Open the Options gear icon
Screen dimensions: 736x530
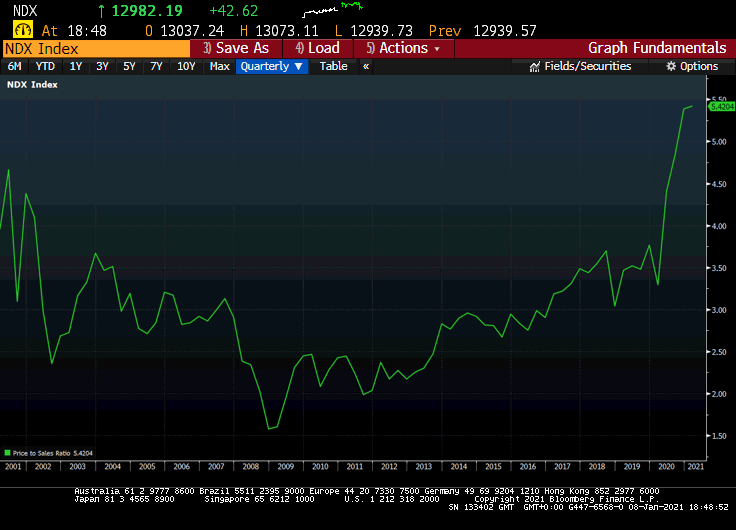pyautogui.click(x=671, y=66)
